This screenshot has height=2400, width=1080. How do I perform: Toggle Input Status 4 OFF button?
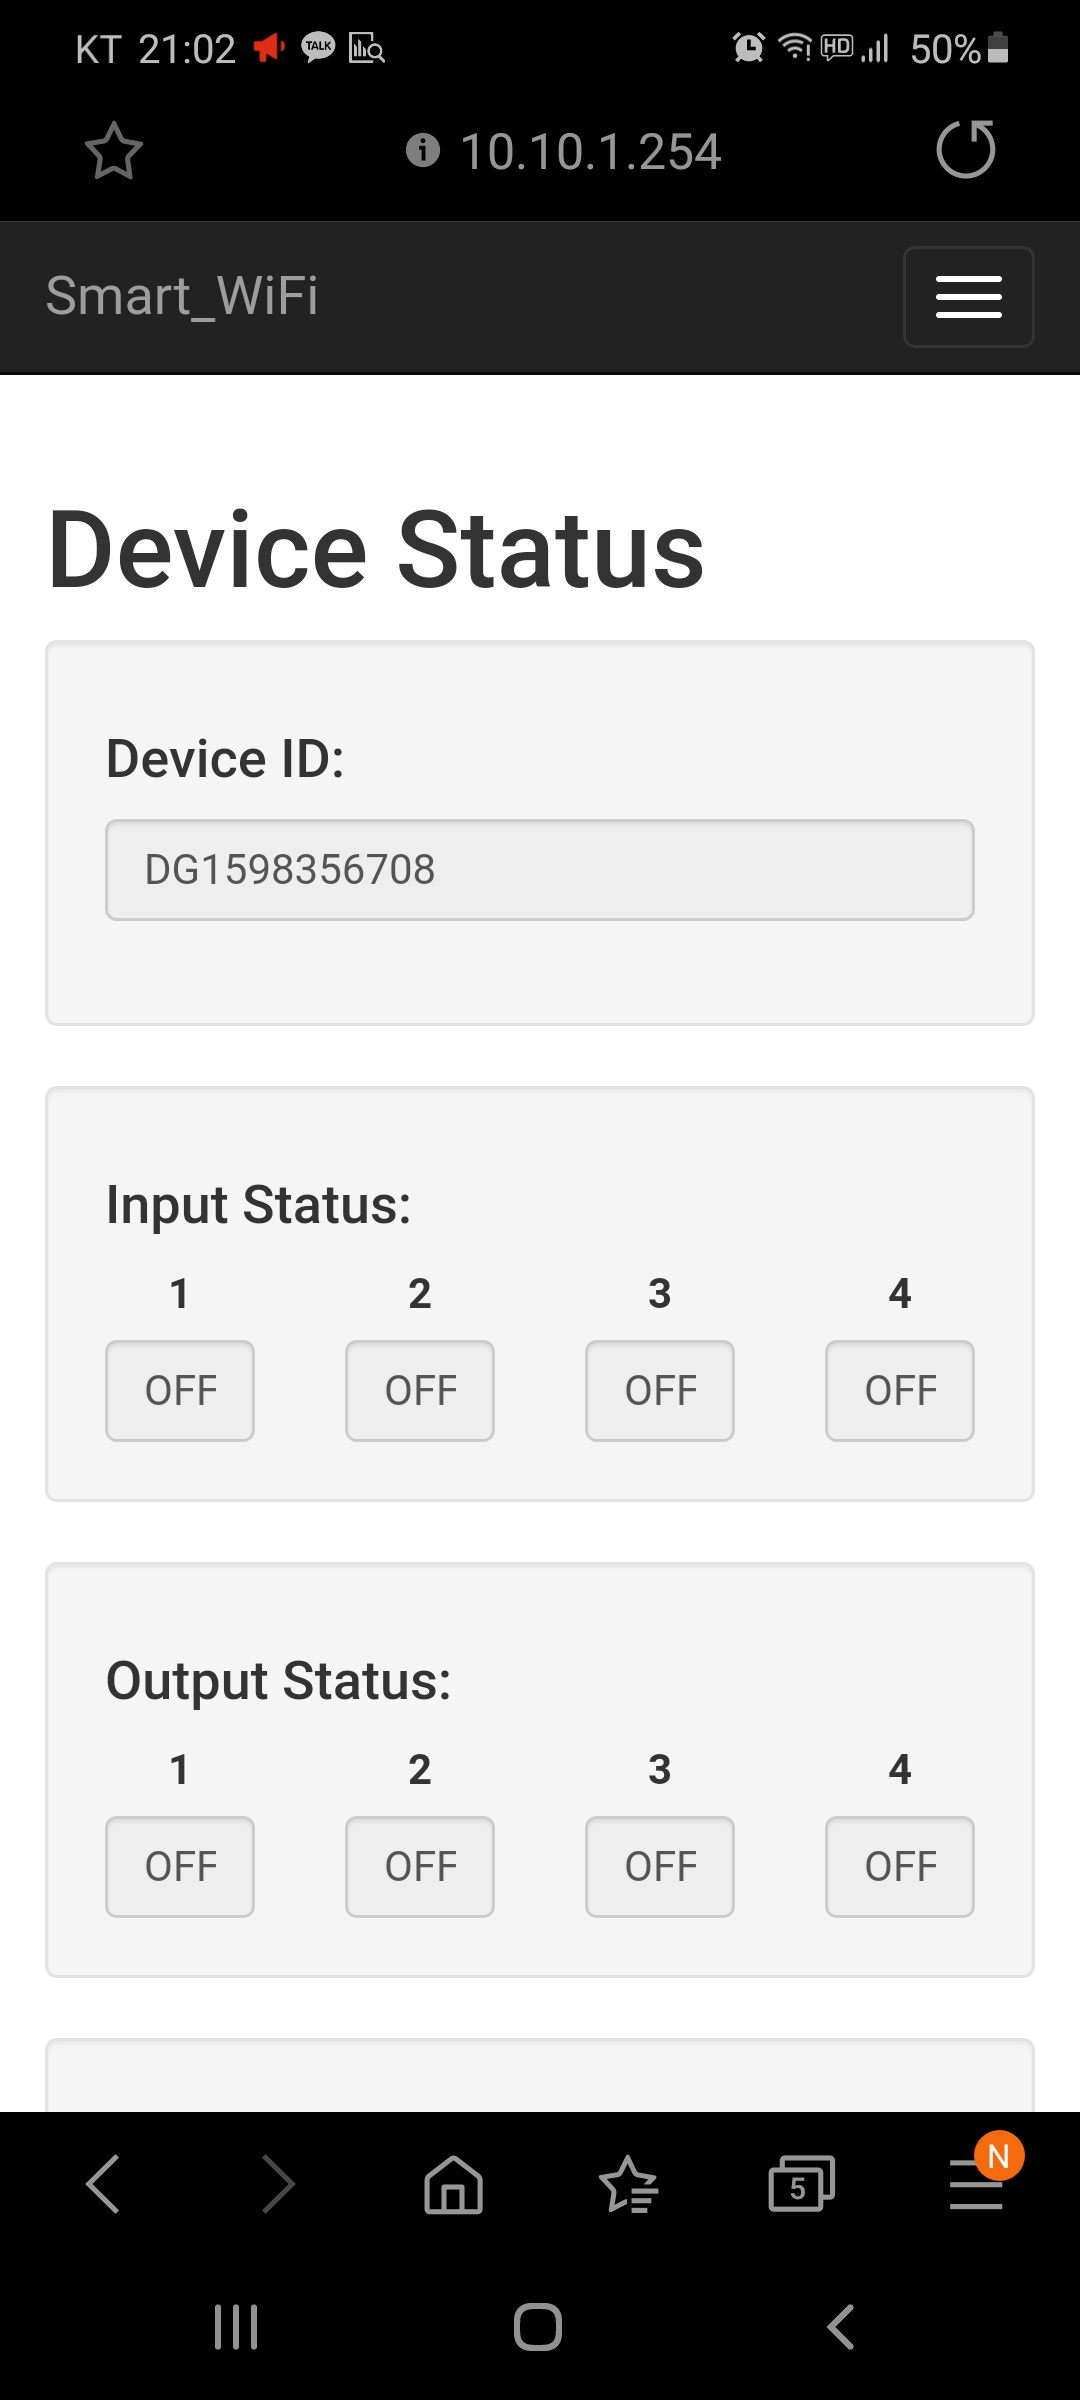tap(900, 1391)
